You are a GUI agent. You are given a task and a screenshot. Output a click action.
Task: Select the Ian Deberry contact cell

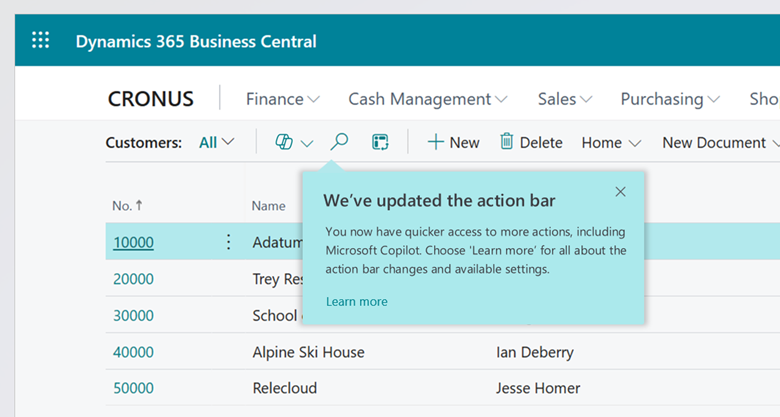pos(535,352)
